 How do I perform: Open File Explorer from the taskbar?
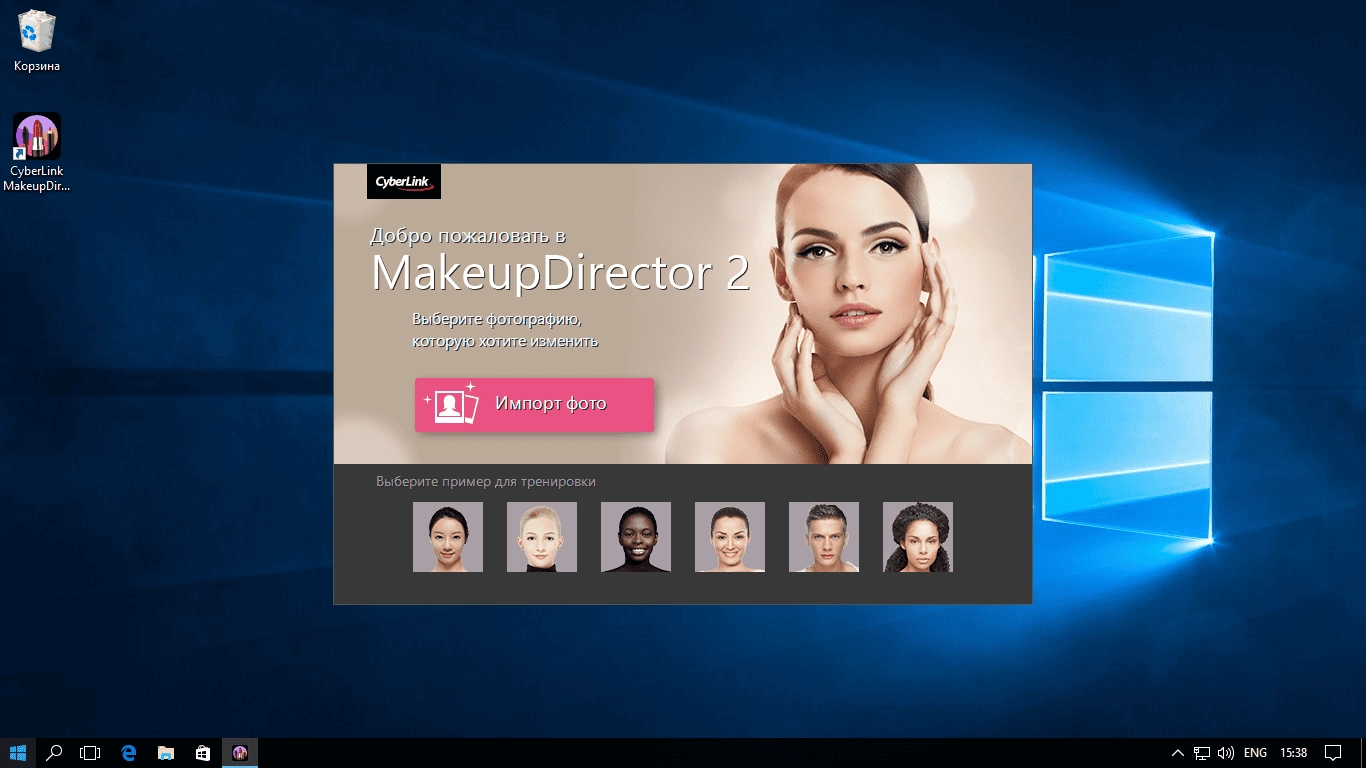(165, 753)
